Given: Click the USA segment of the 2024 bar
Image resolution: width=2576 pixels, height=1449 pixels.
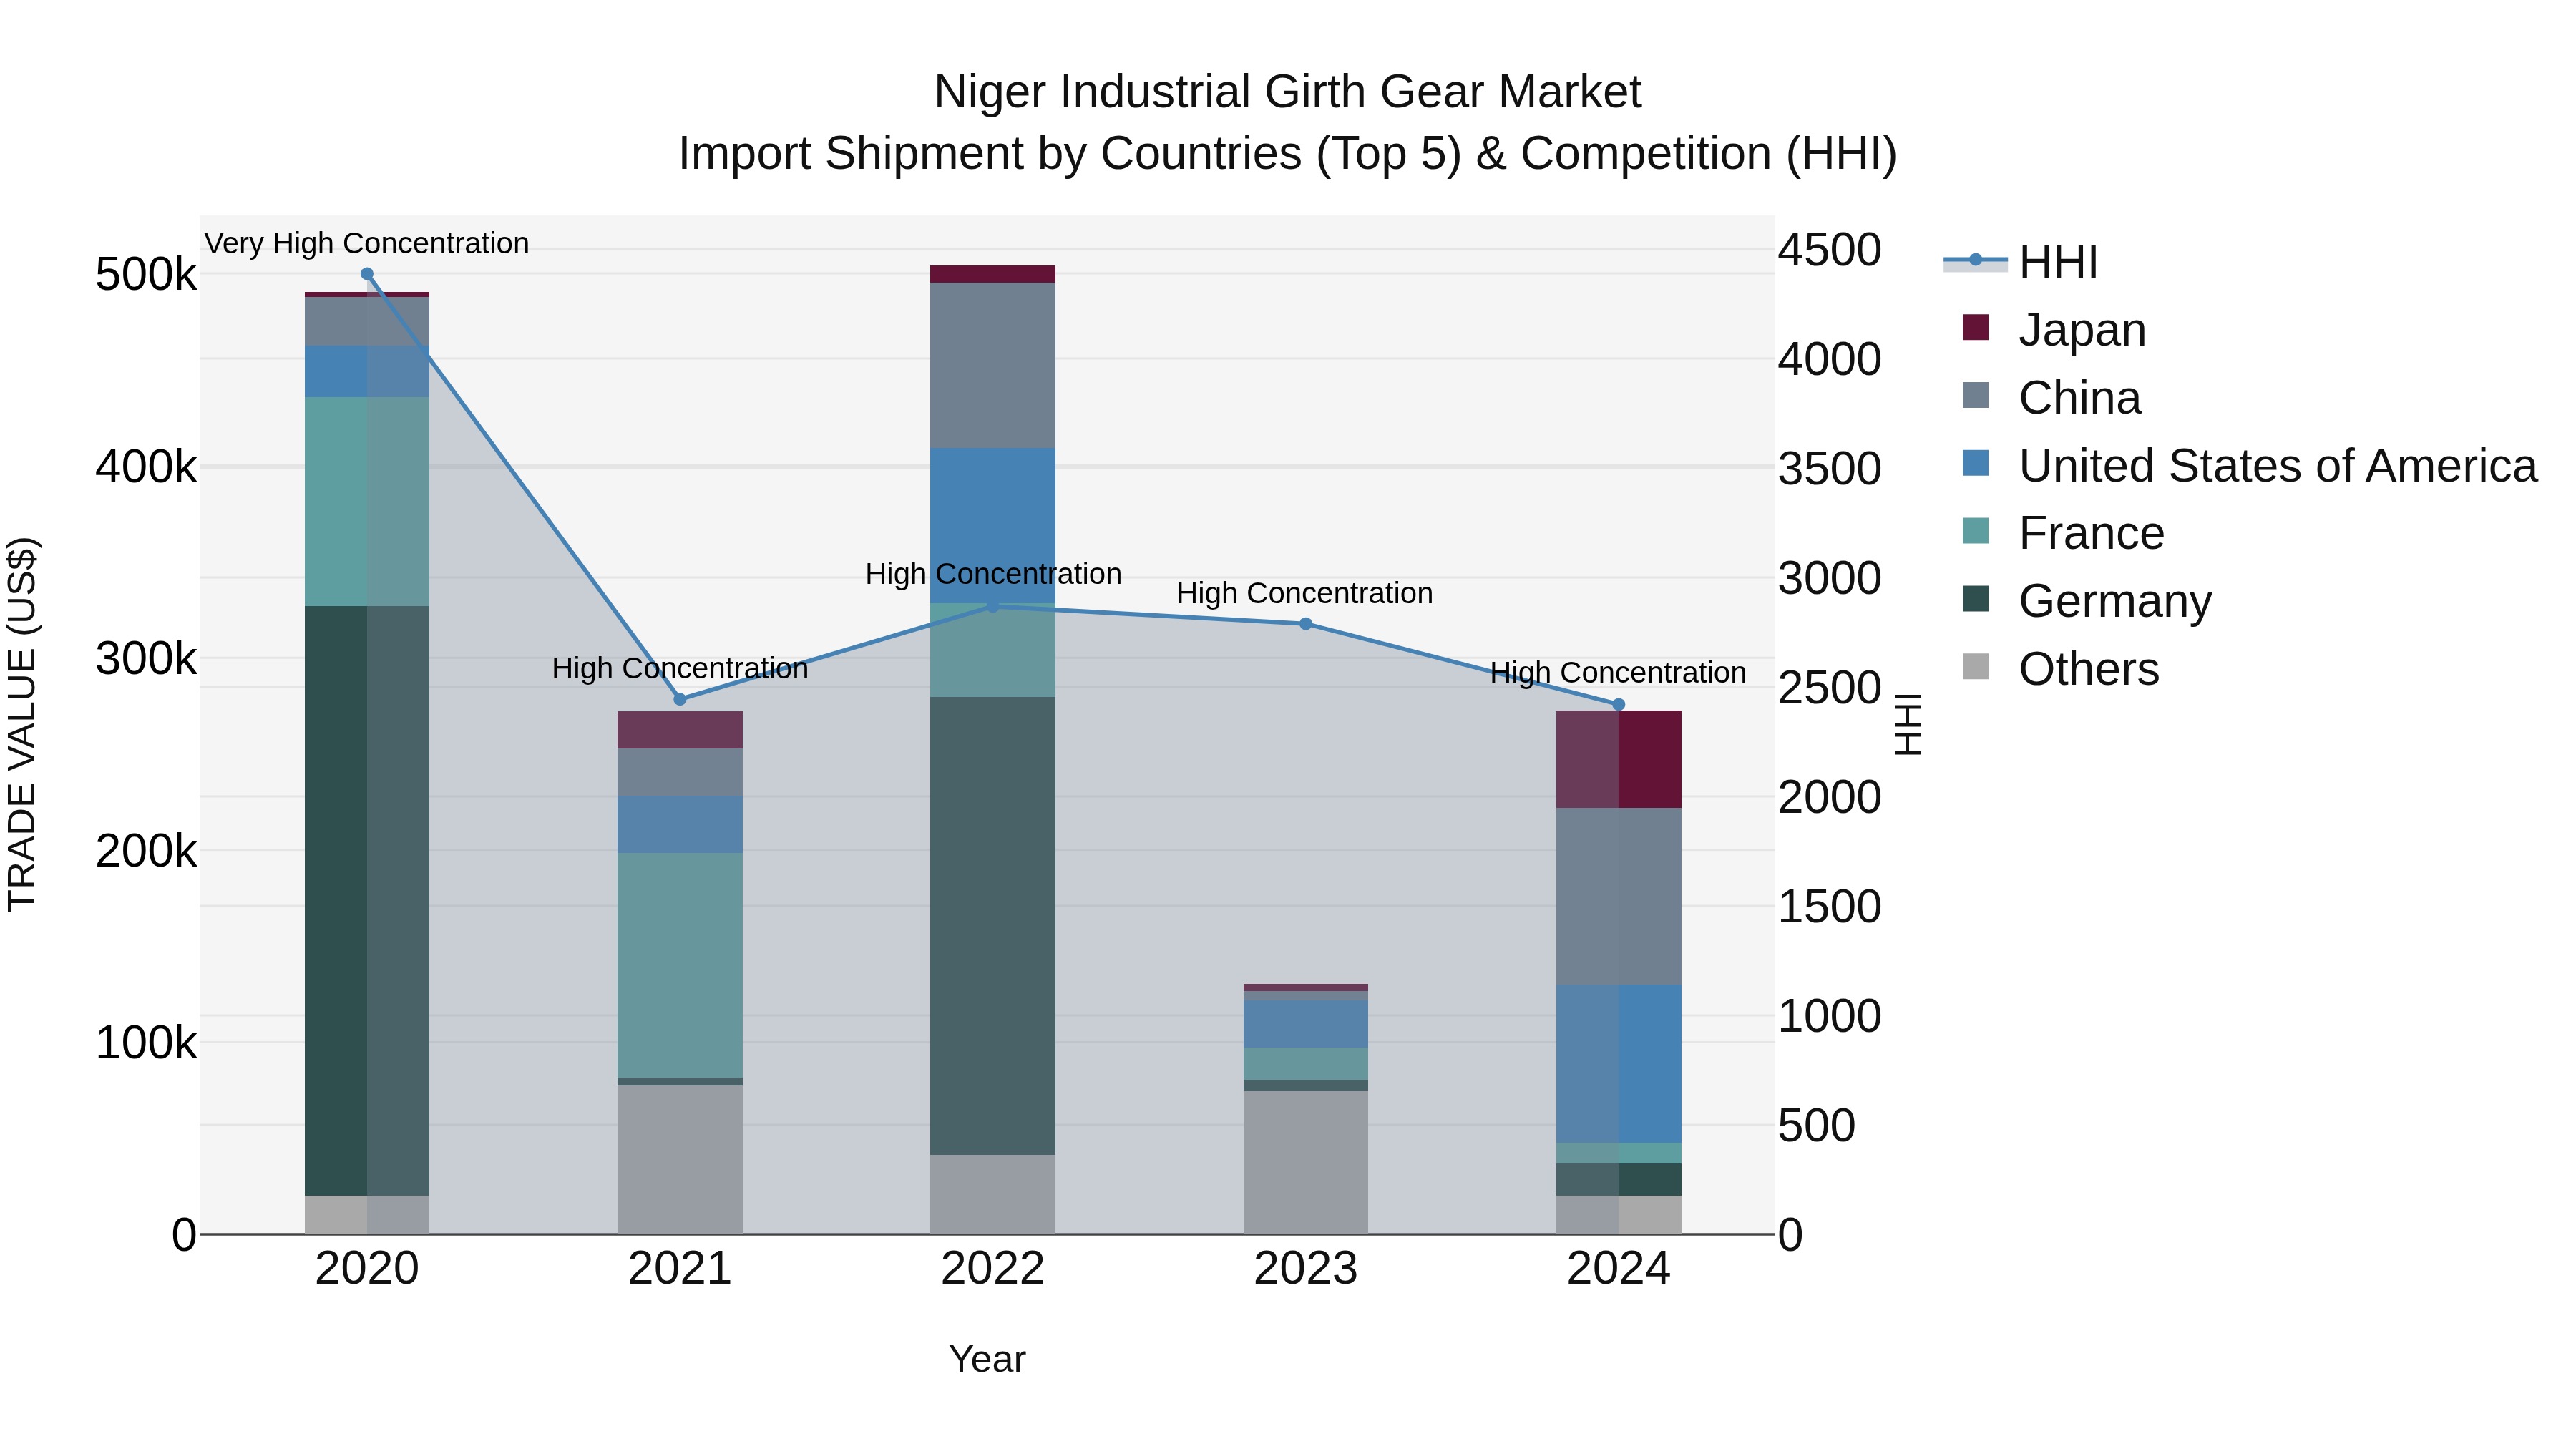Looking at the screenshot, I should [1619, 1064].
